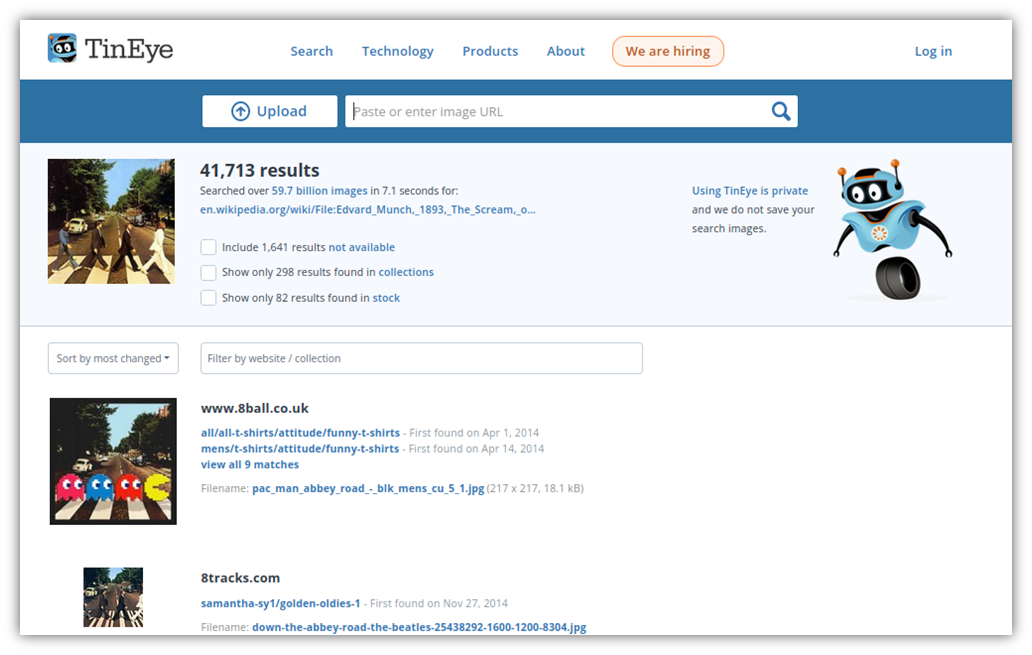Click the TinEye wordmark text
This screenshot has width=1032, height=655.
[x=129, y=49]
